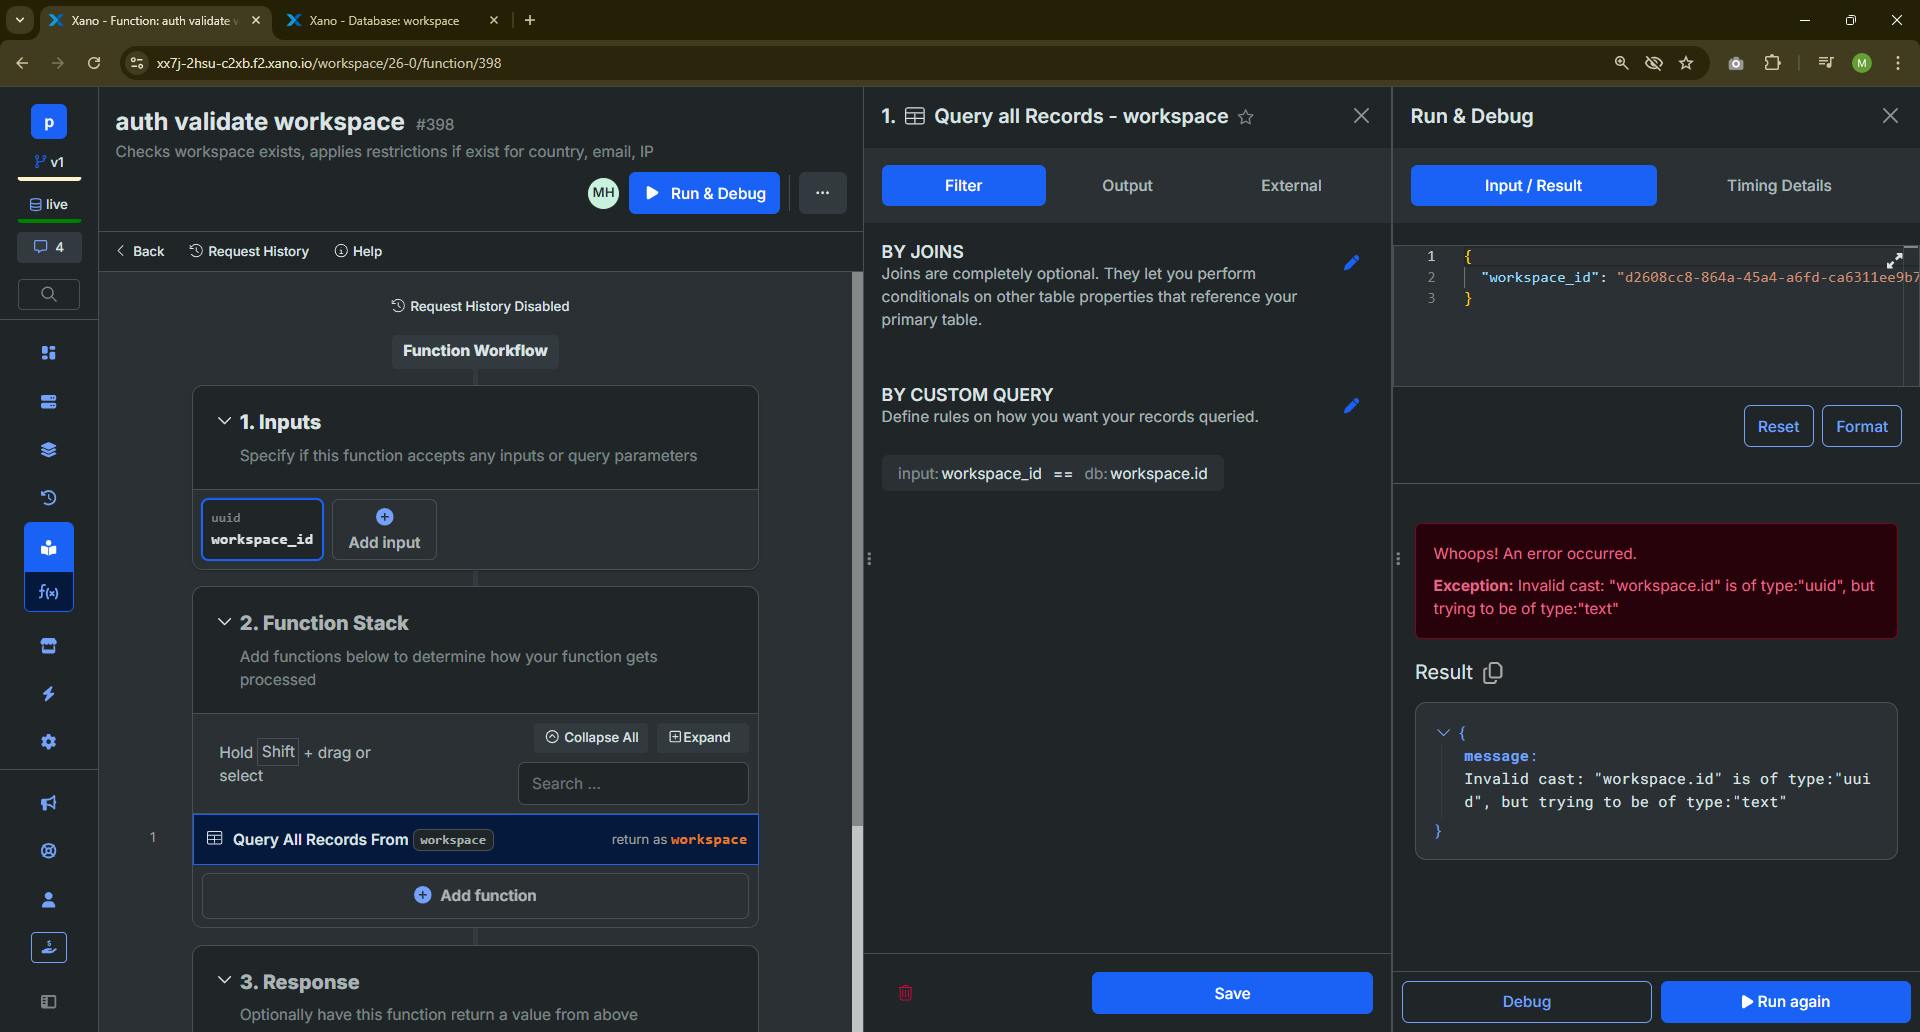Edit the By Custom Query section with pencil
This screenshot has width=1920, height=1032.
[x=1352, y=406]
